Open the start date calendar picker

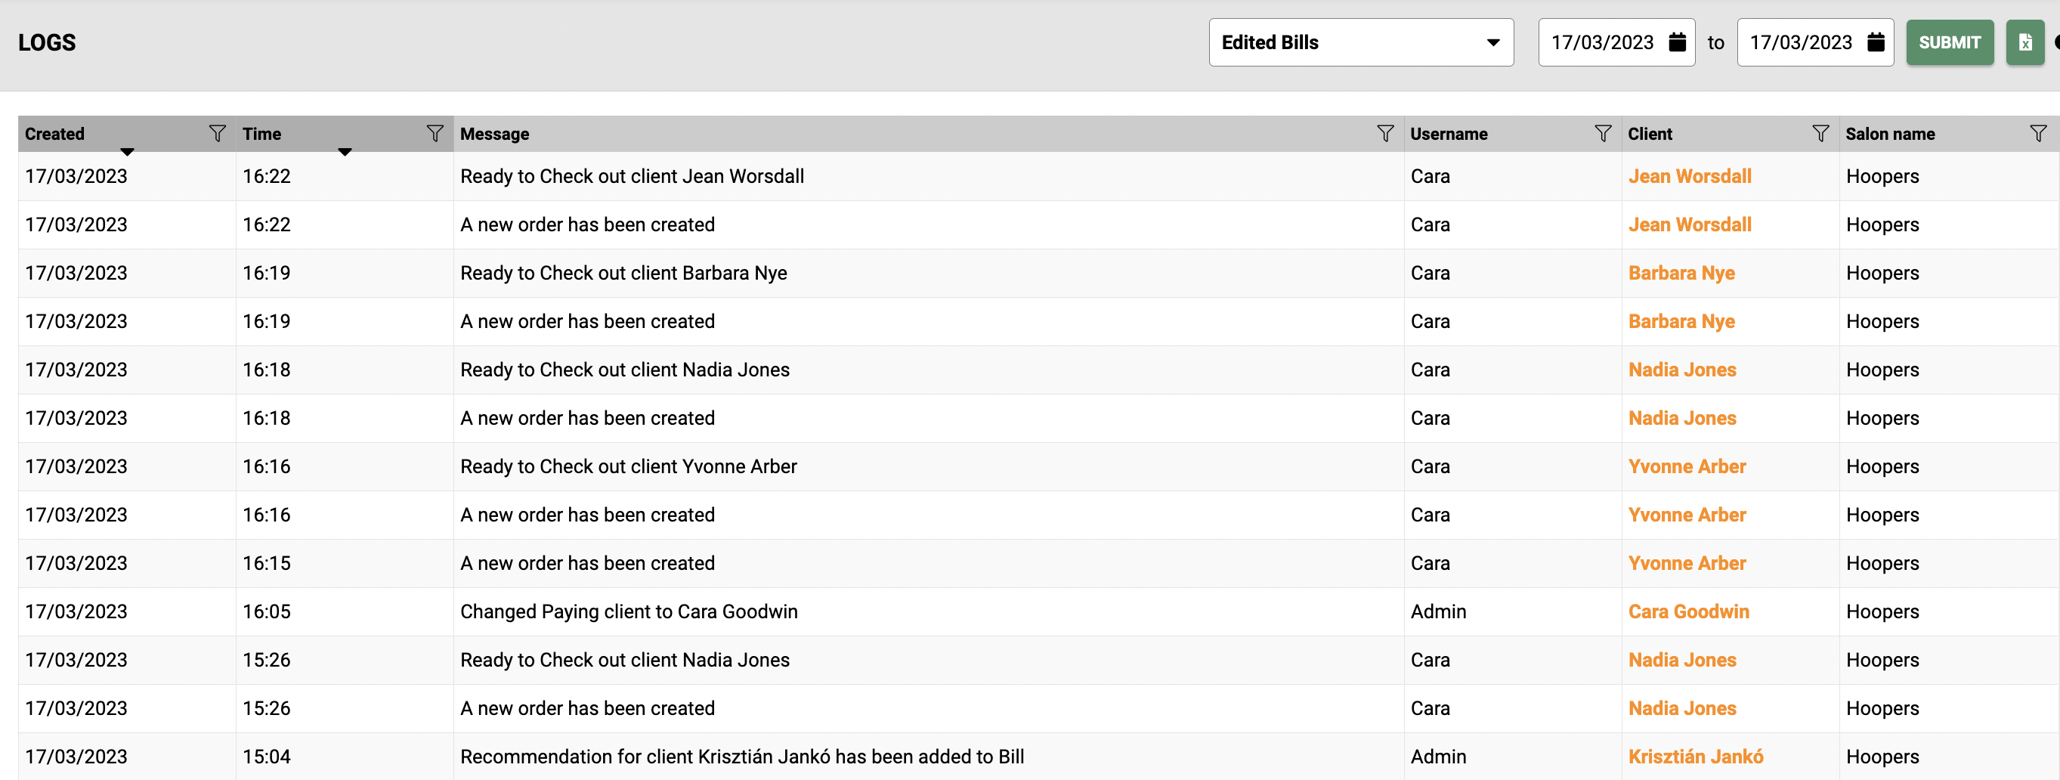[x=1678, y=43]
